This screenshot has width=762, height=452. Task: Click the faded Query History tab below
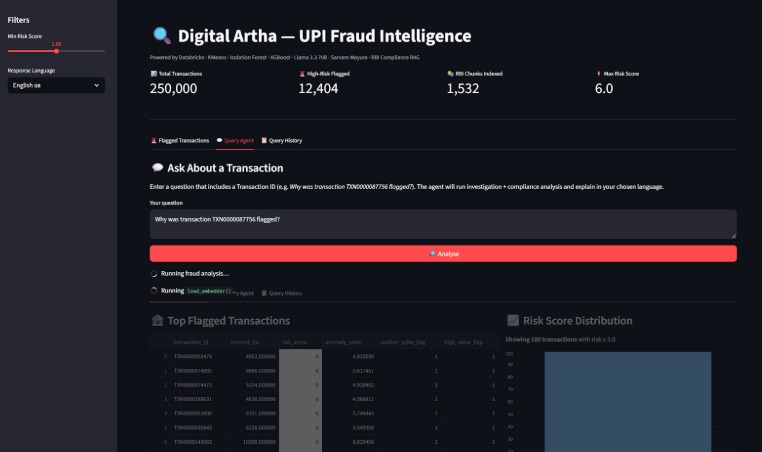(281, 293)
